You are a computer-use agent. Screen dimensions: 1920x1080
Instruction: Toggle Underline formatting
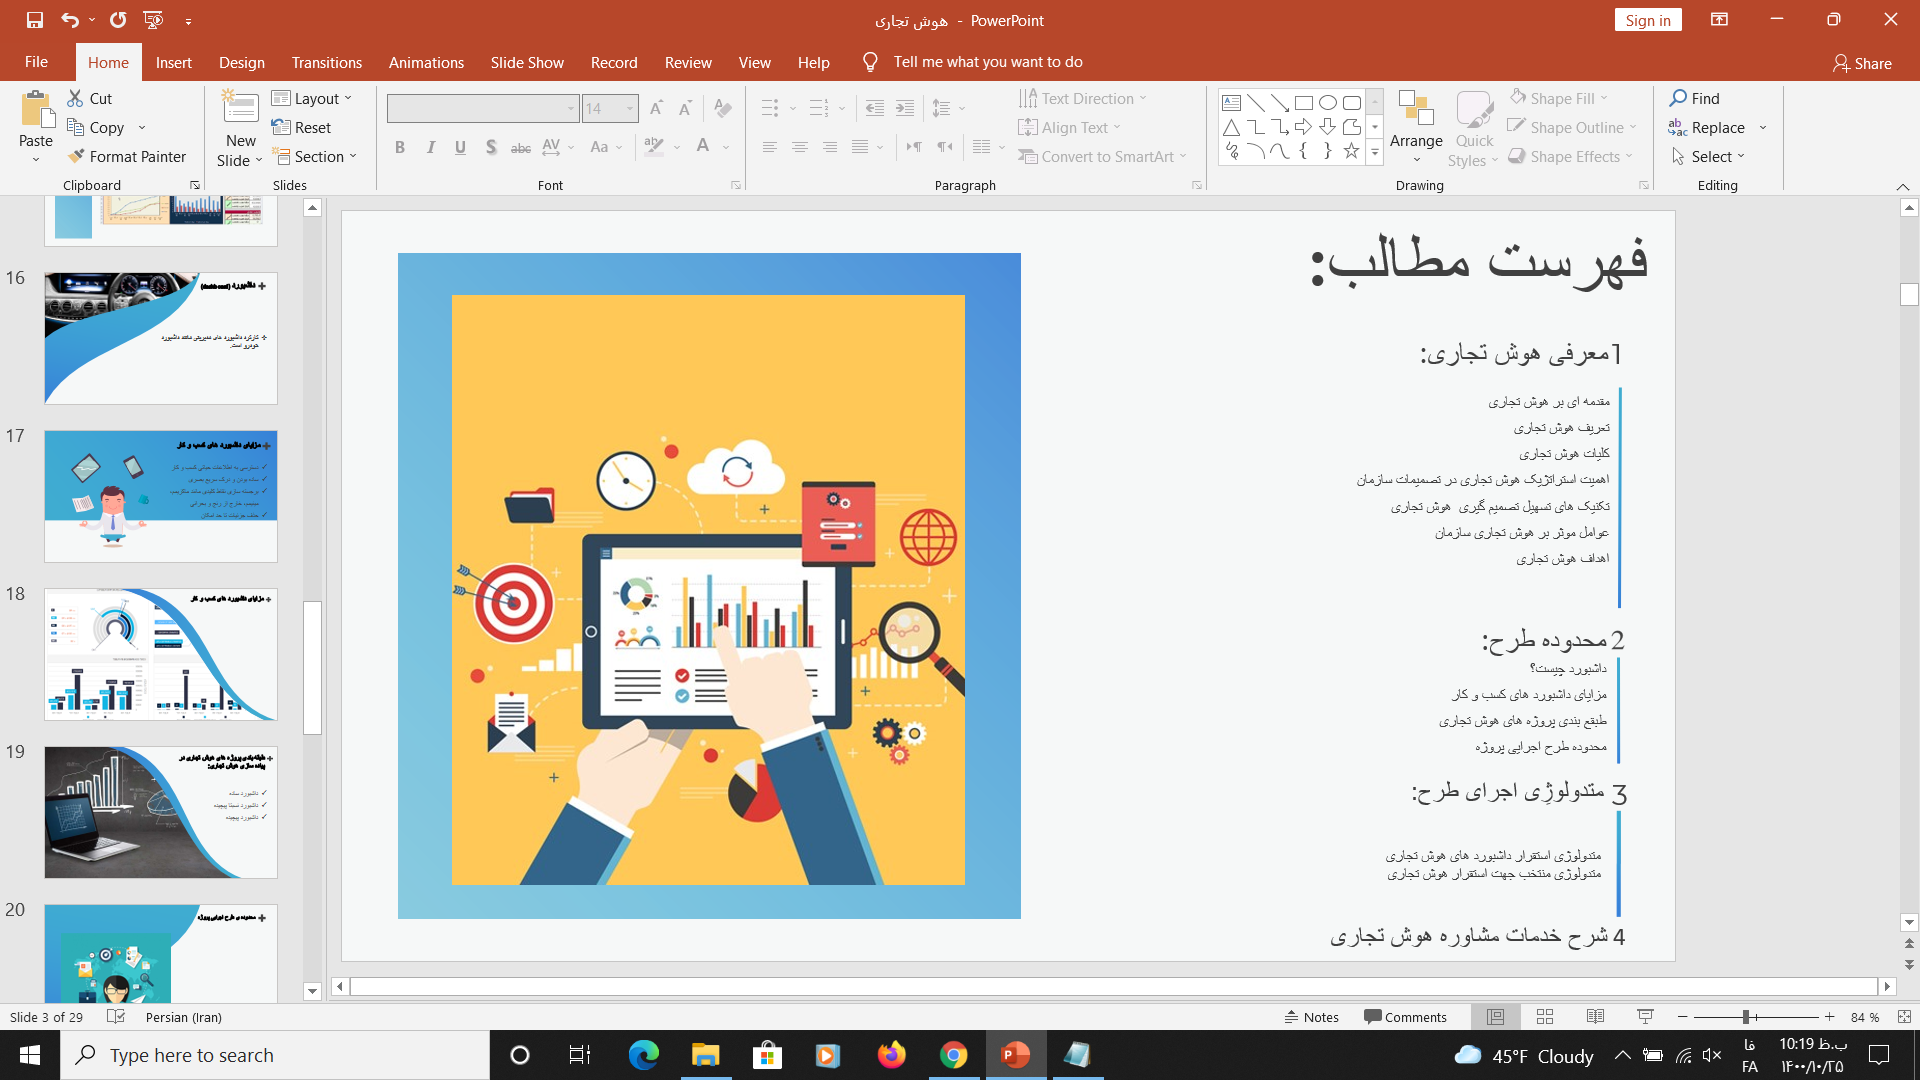[460, 147]
